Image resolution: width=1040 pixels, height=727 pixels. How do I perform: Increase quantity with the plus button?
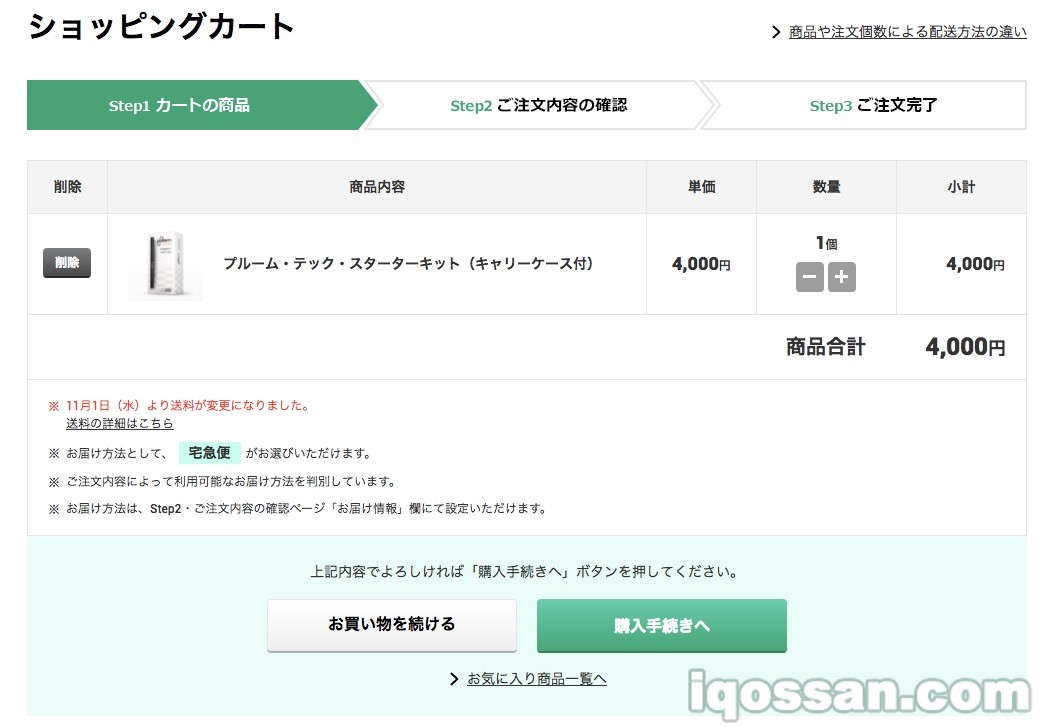tap(842, 277)
